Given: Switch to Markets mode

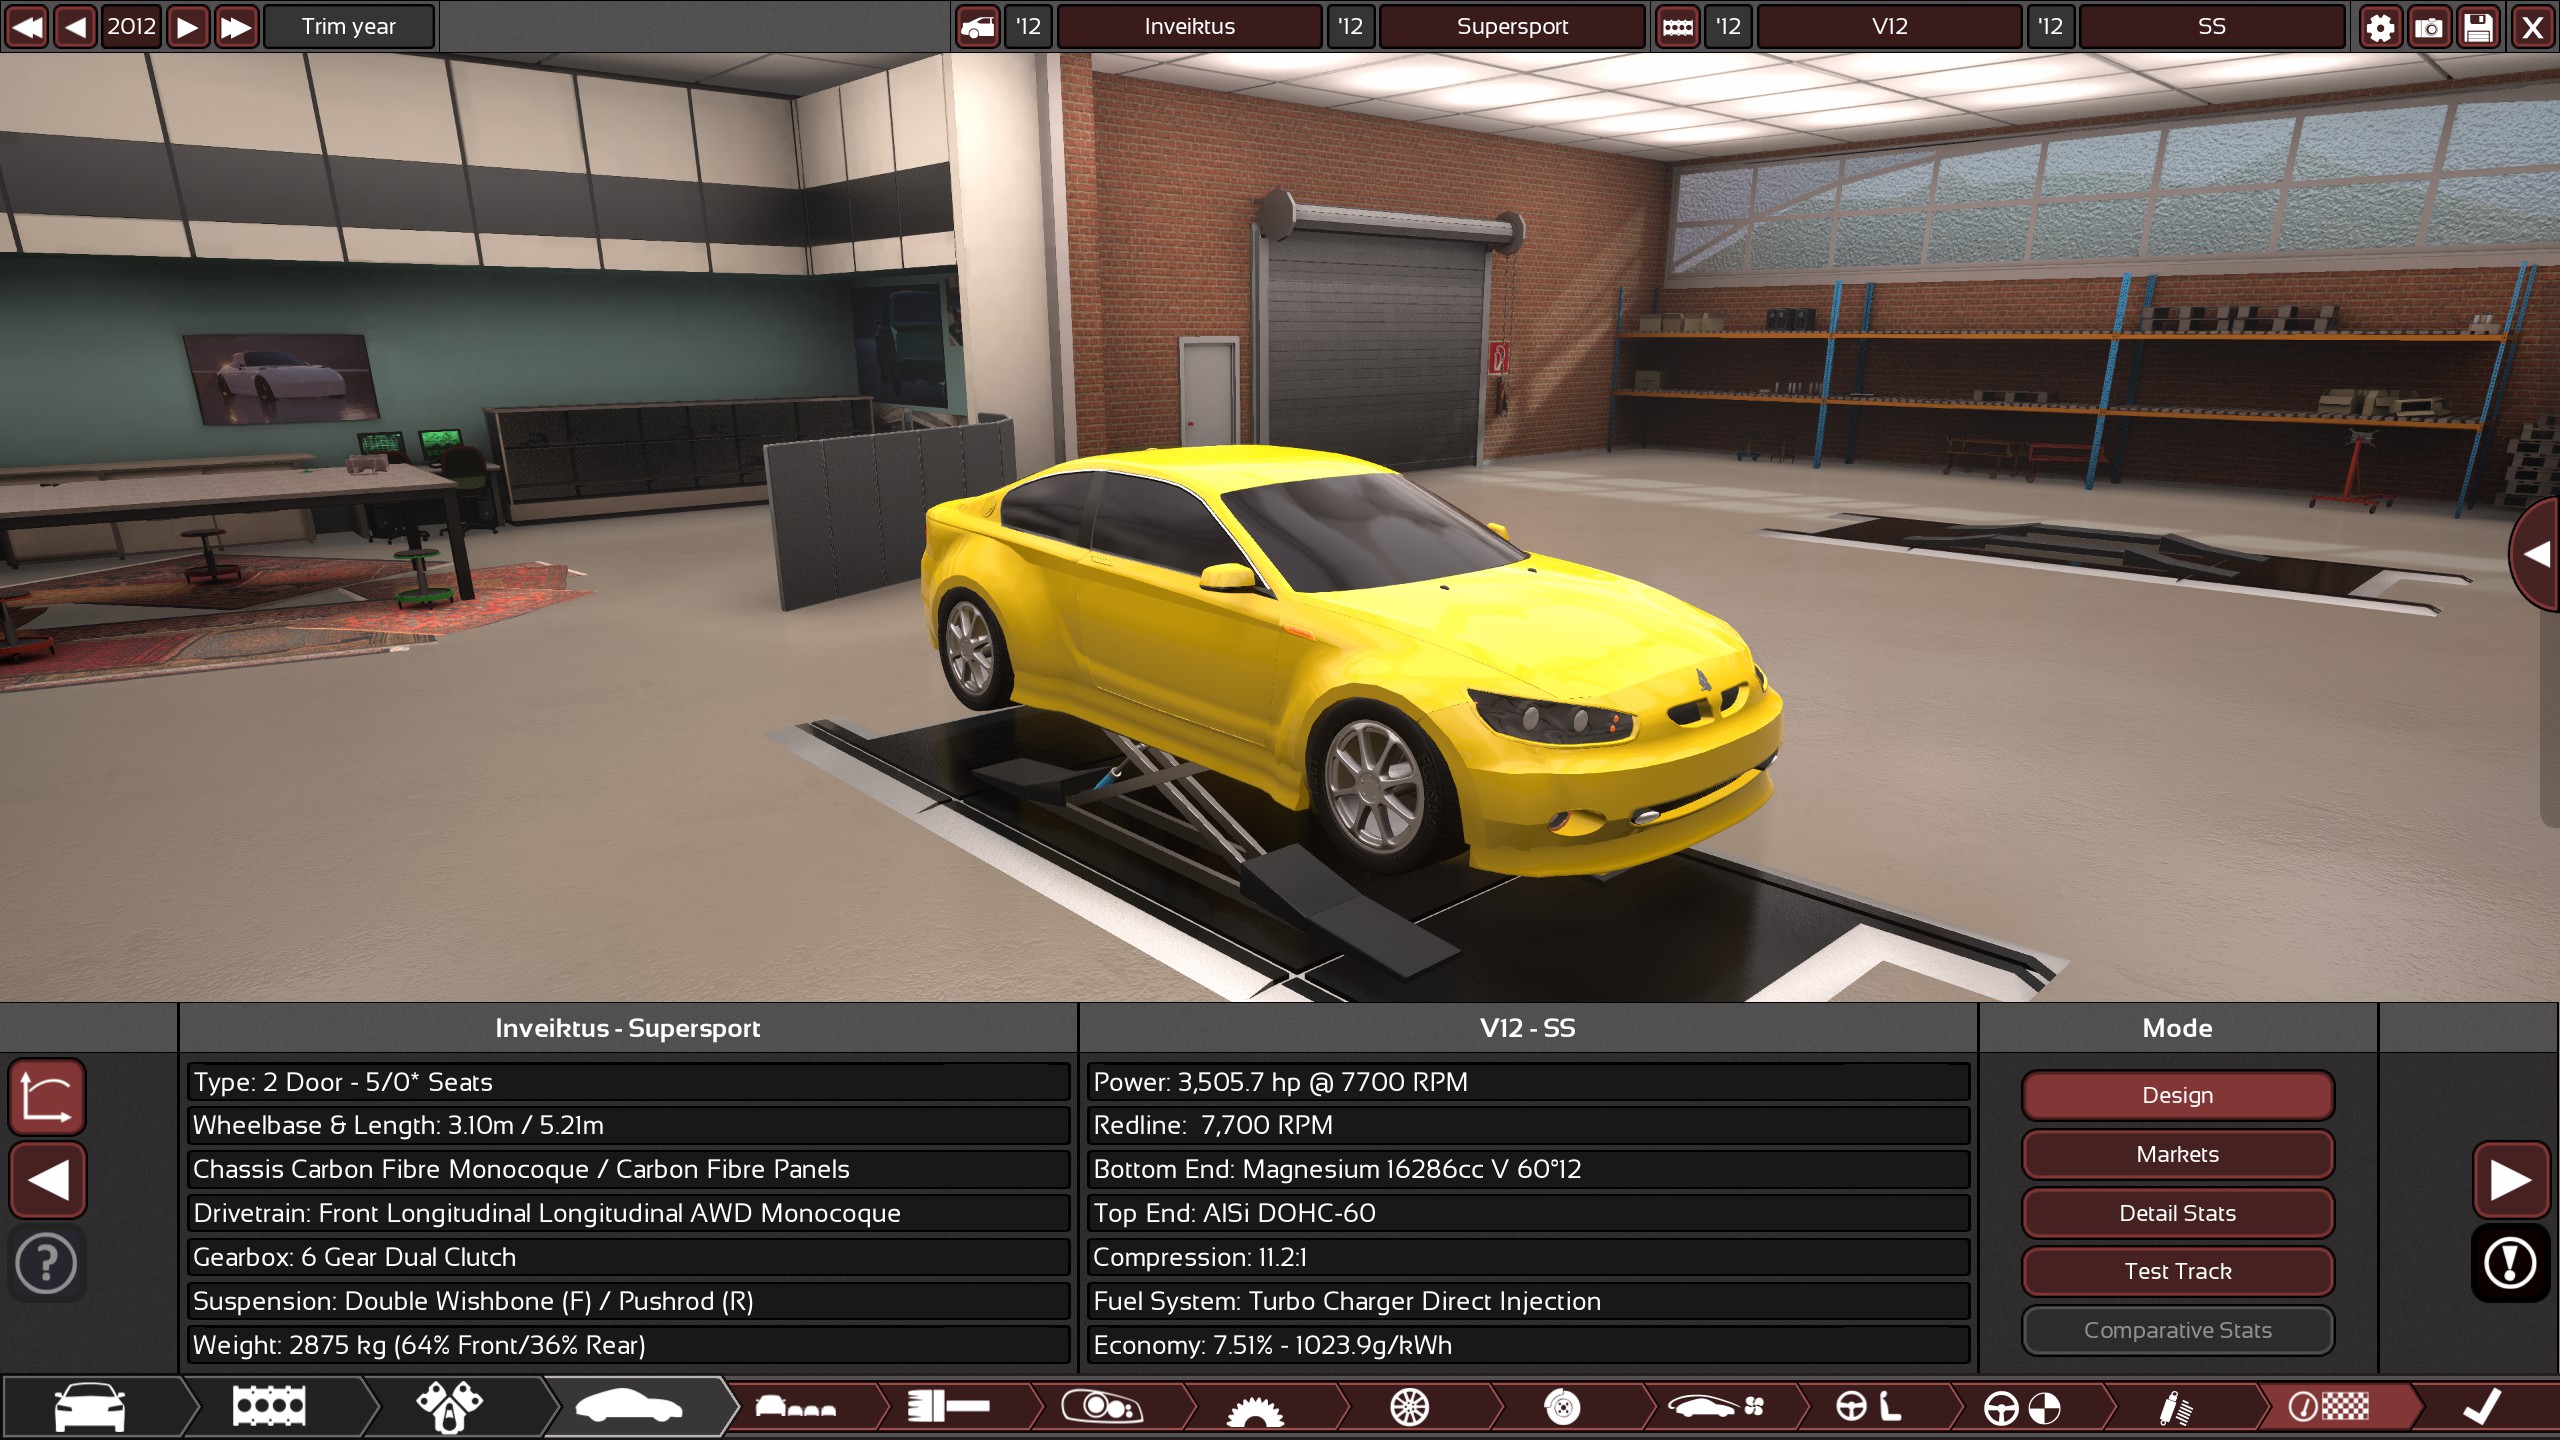Looking at the screenshot, I should (x=2177, y=1154).
